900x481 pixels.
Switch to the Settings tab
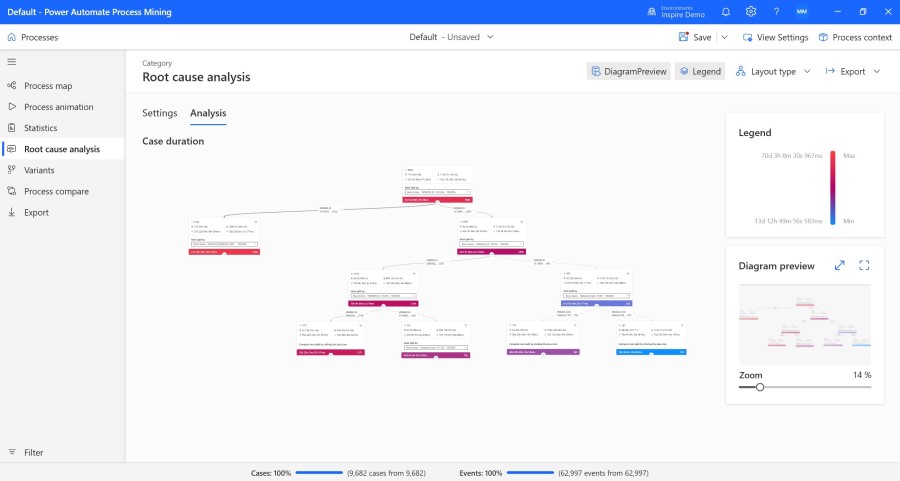click(159, 114)
